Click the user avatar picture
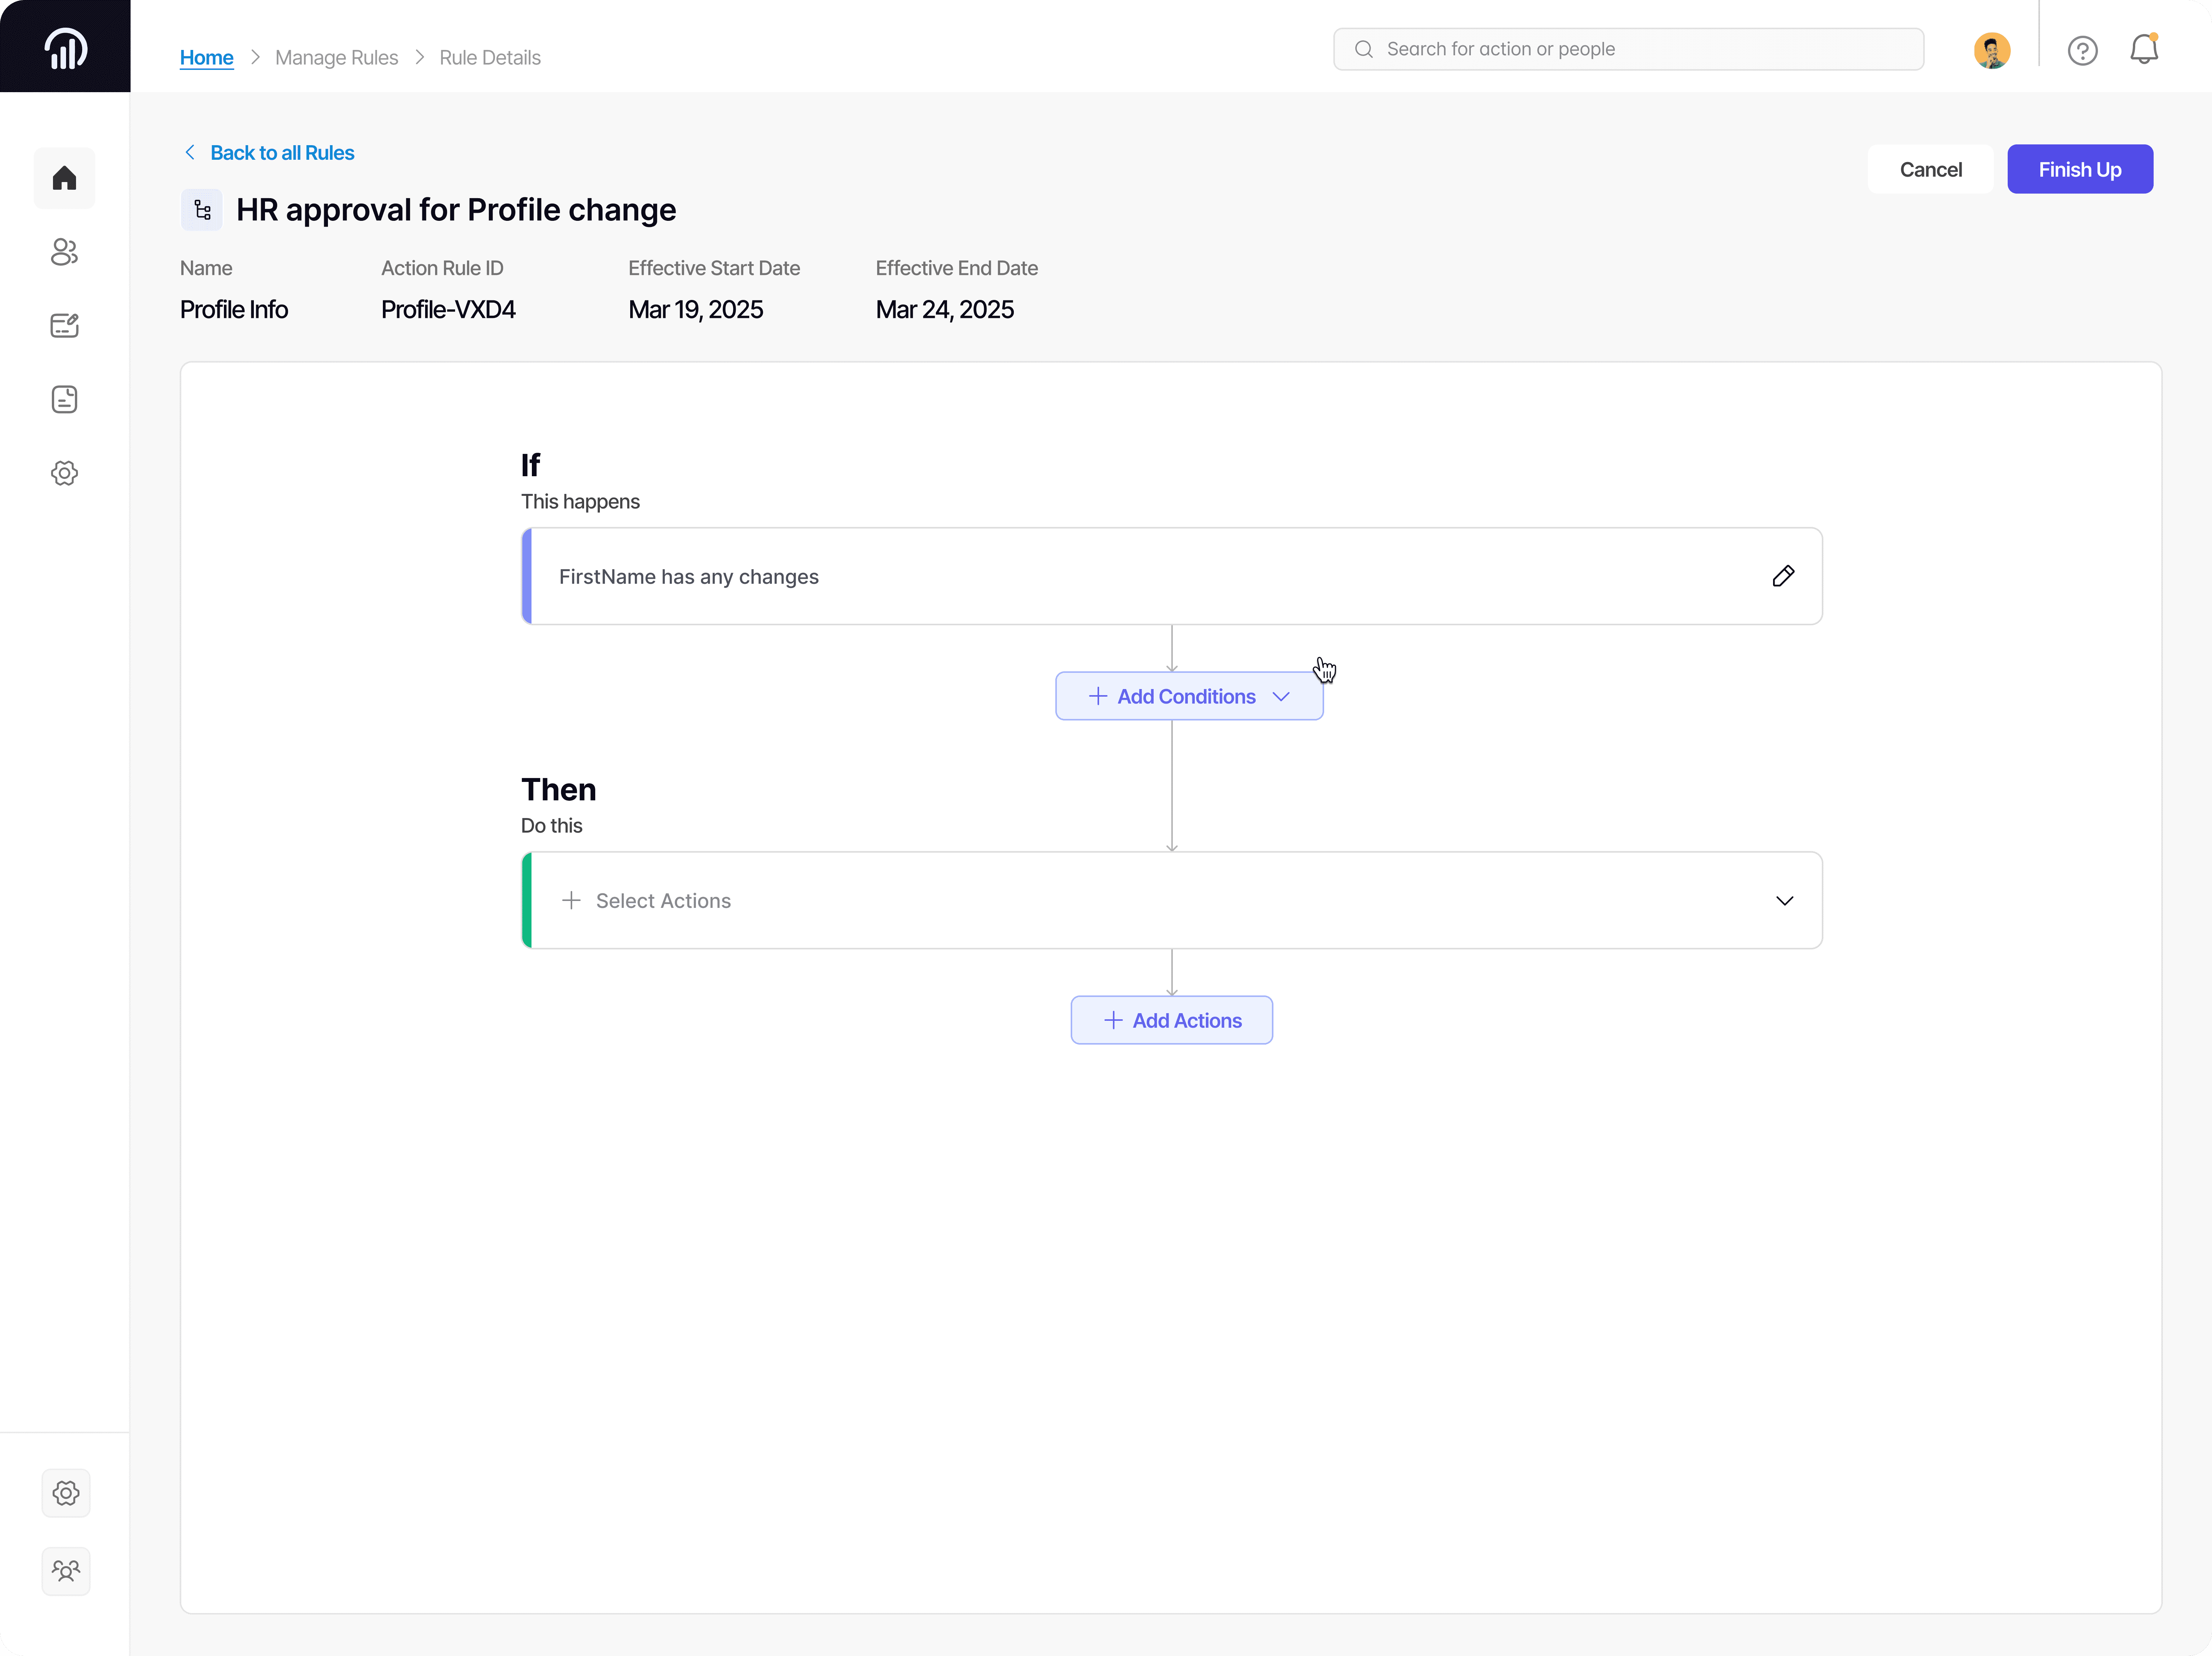This screenshot has height=1656, width=2212. click(x=1991, y=50)
